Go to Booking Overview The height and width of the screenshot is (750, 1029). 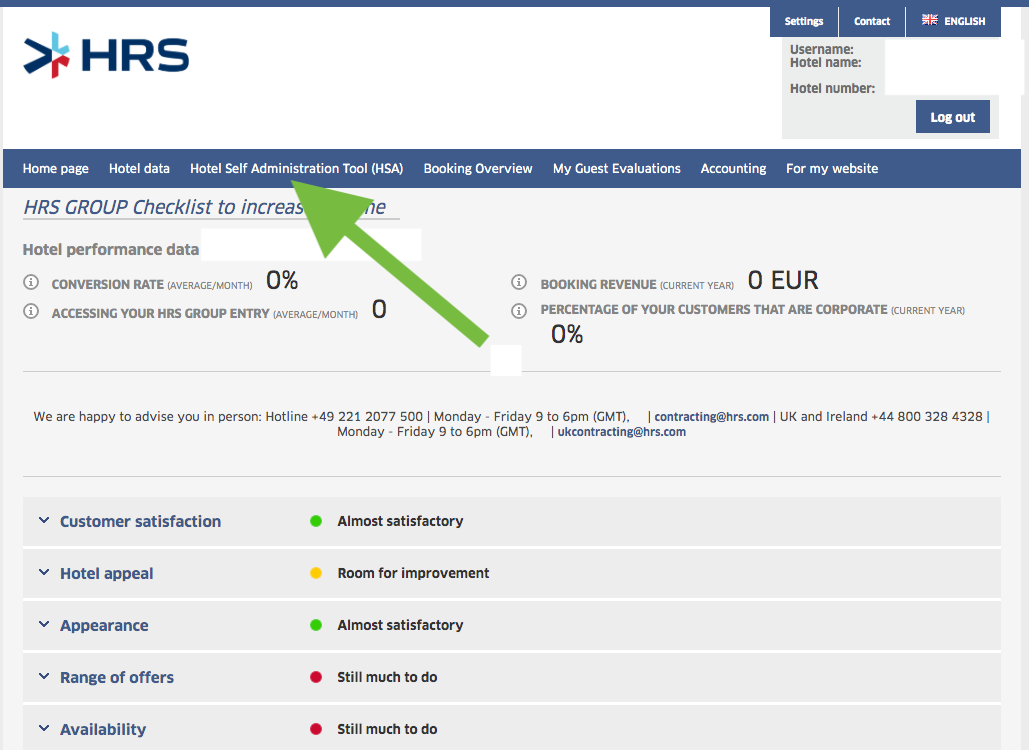click(478, 169)
